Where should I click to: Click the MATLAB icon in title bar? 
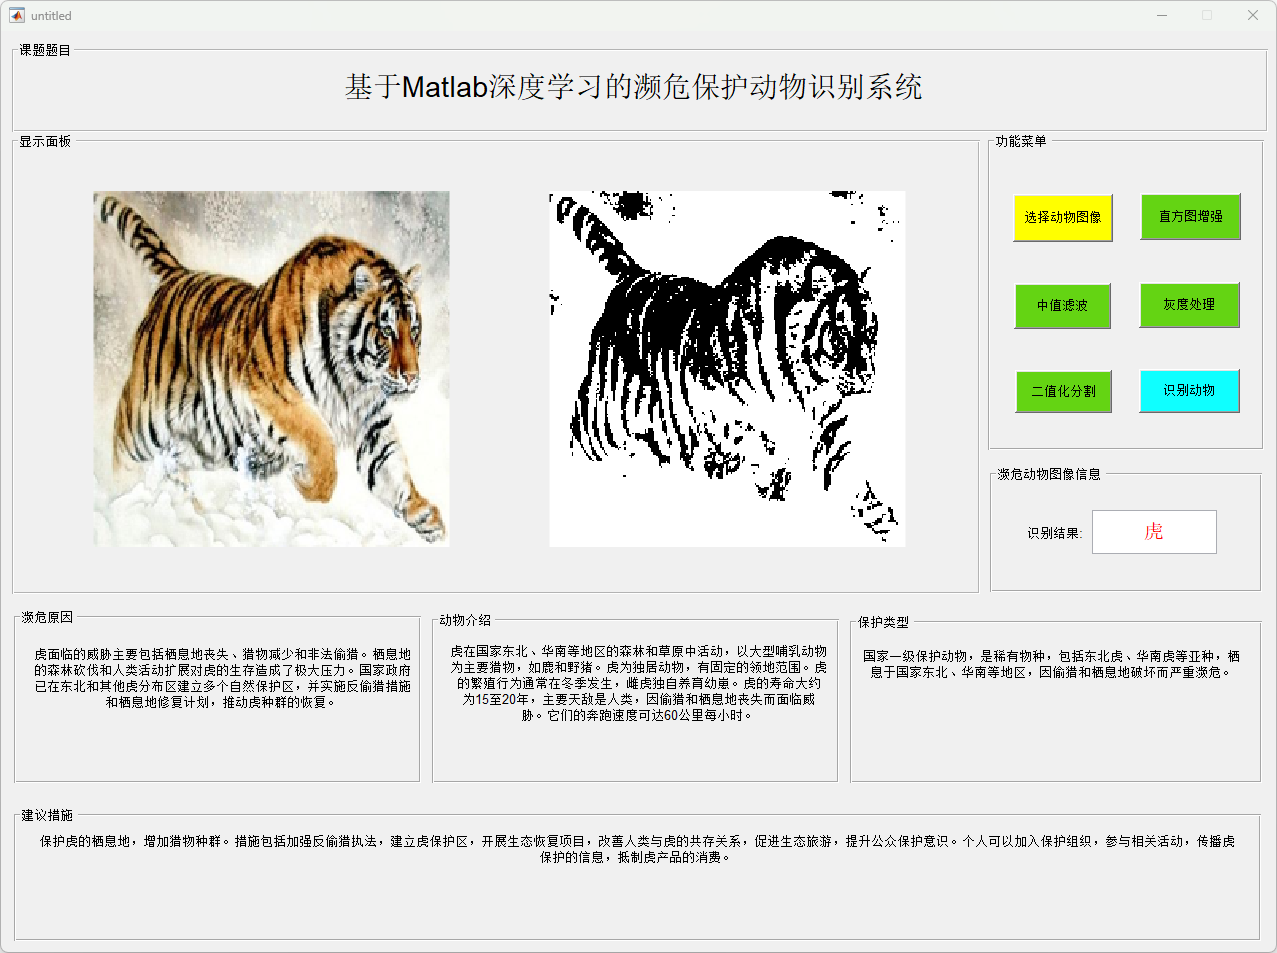17,15
